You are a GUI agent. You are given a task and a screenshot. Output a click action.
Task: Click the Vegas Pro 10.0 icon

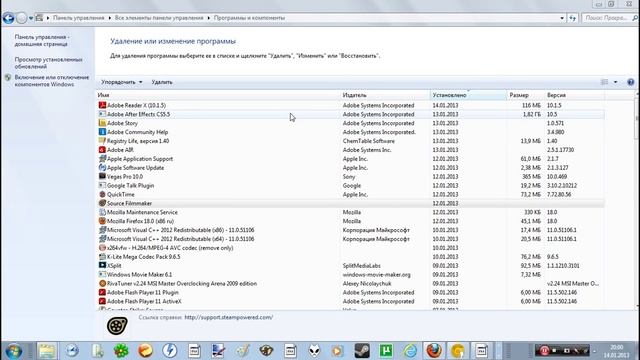pos(102,176)
